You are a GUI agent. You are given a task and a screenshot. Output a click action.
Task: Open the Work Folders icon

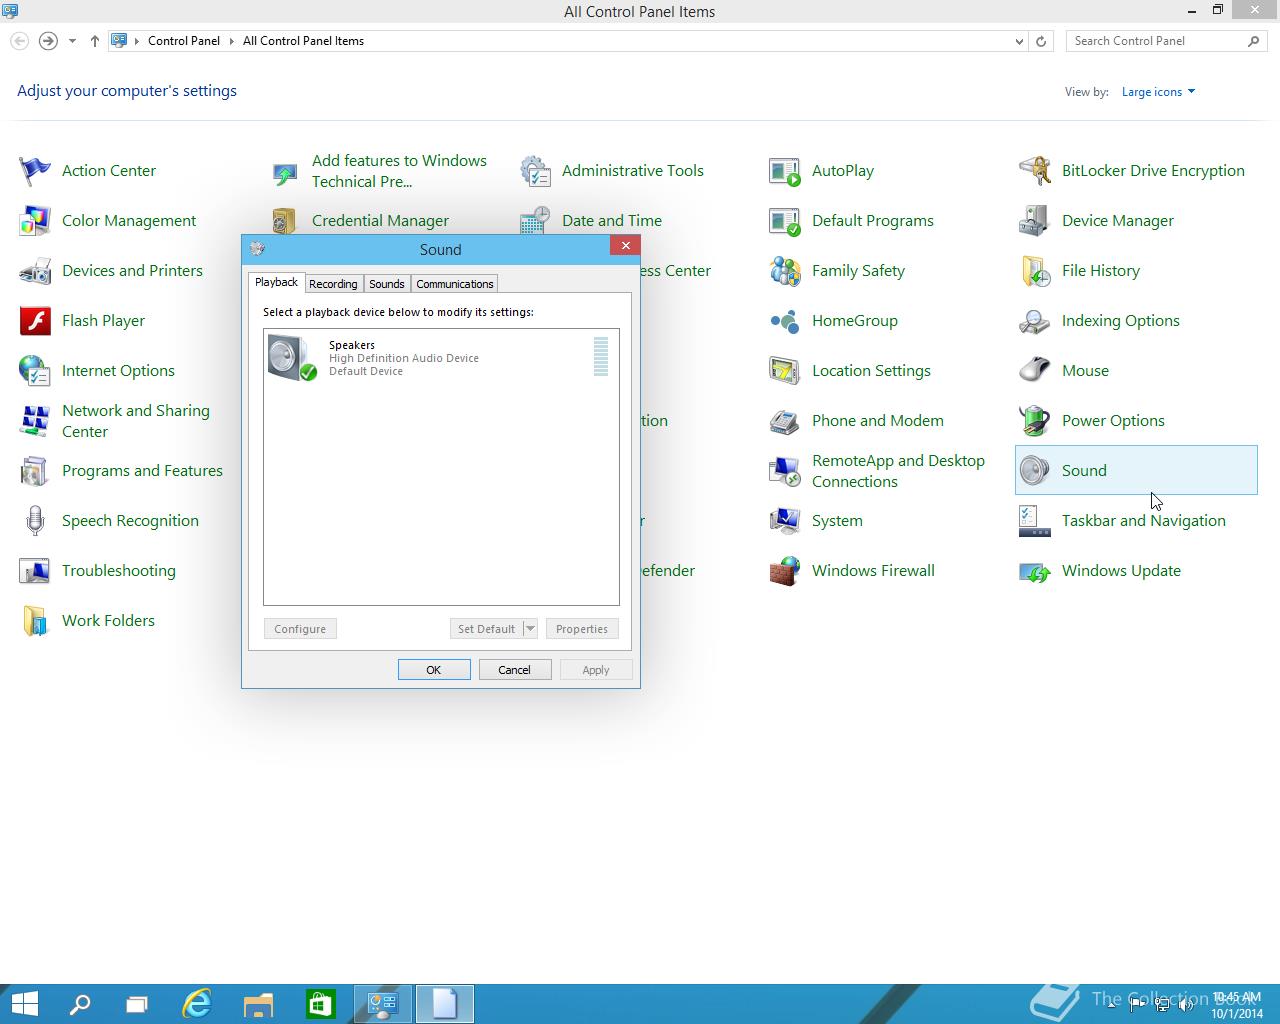click(35, 621)
